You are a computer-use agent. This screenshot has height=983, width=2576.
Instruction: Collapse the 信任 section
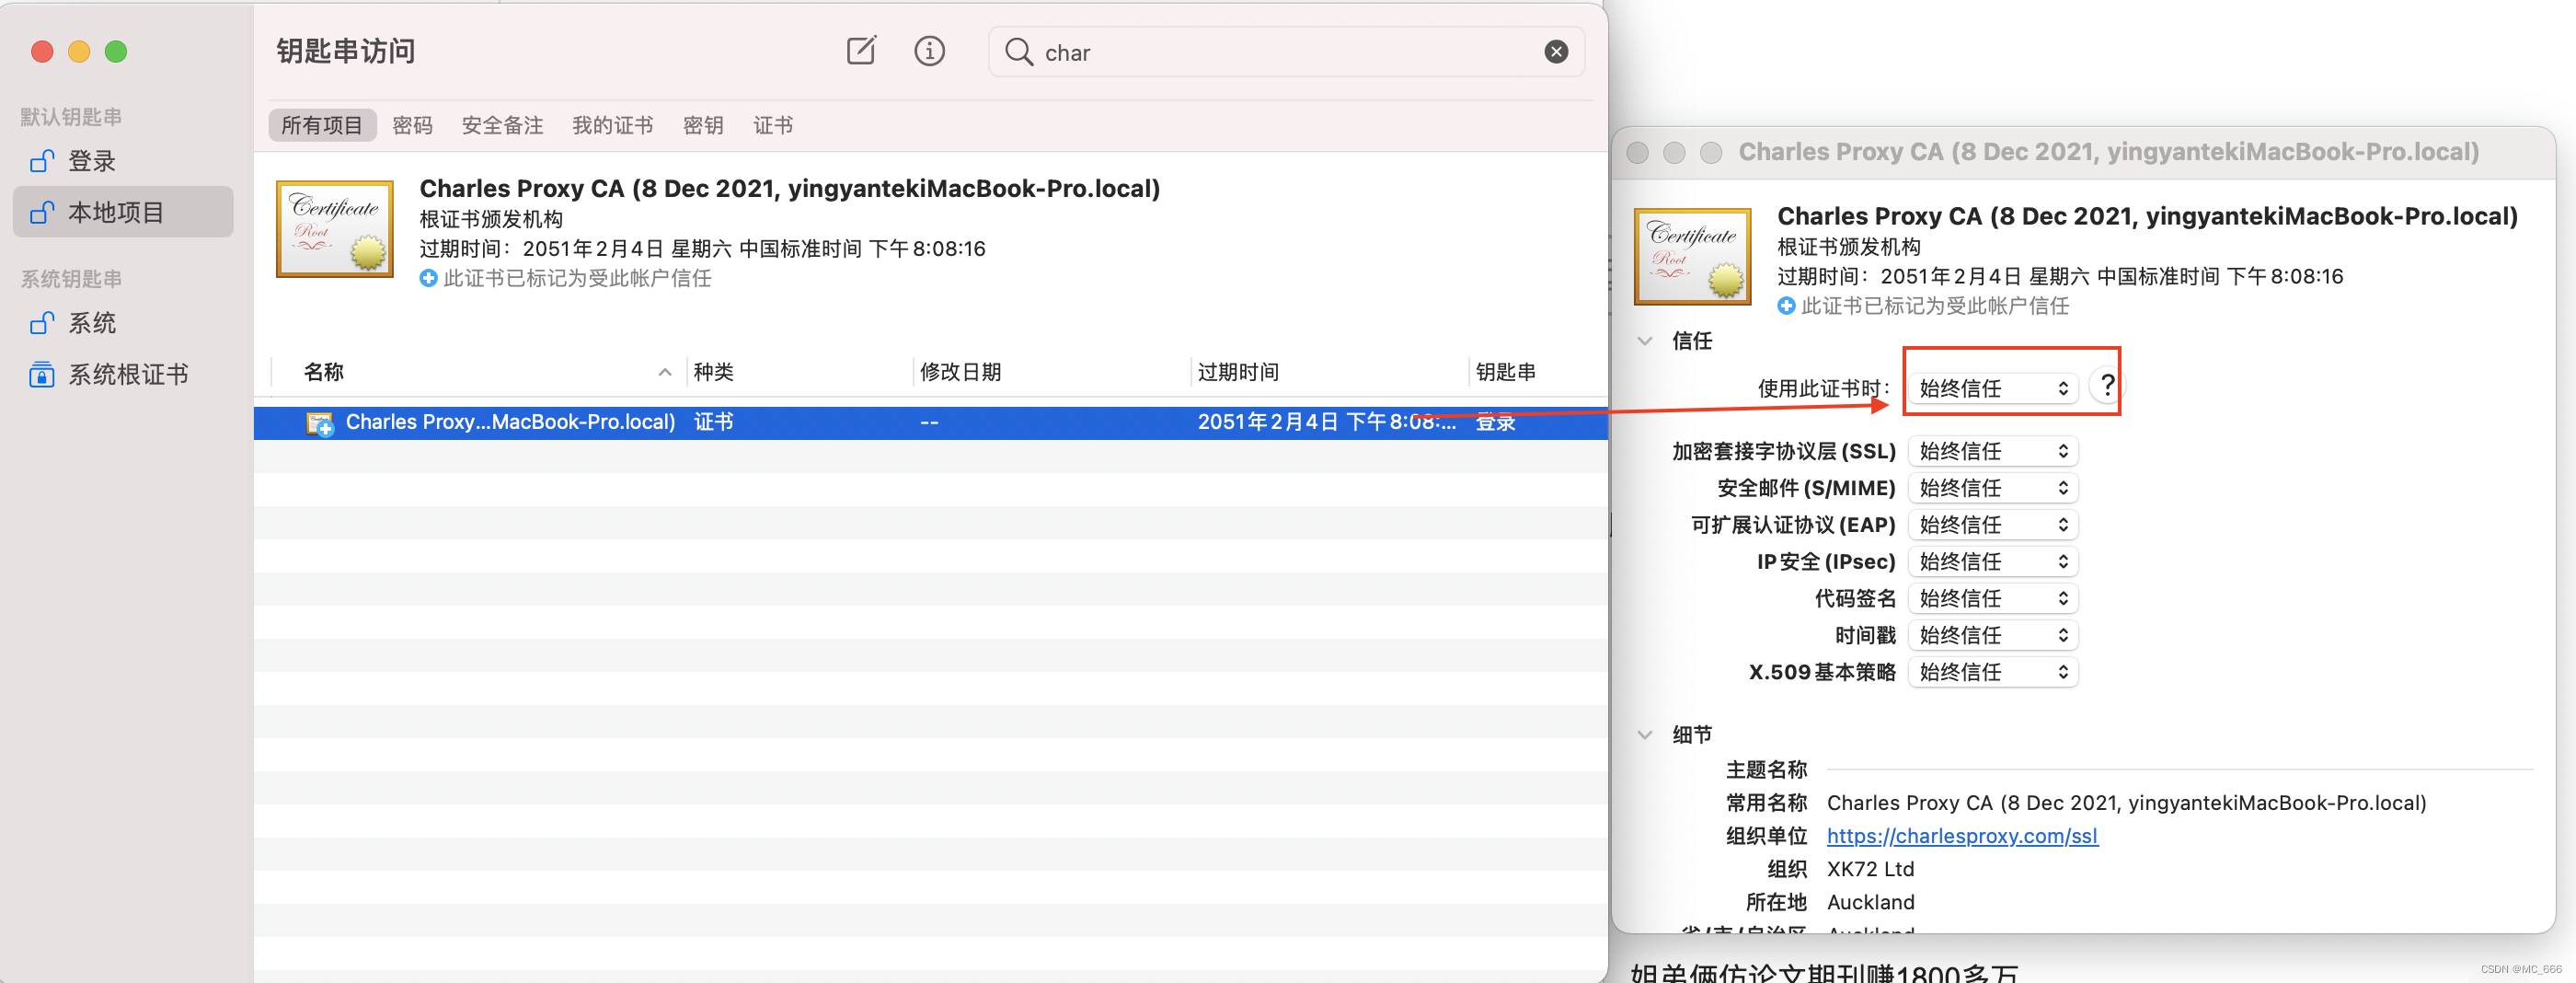[1645, 341]
